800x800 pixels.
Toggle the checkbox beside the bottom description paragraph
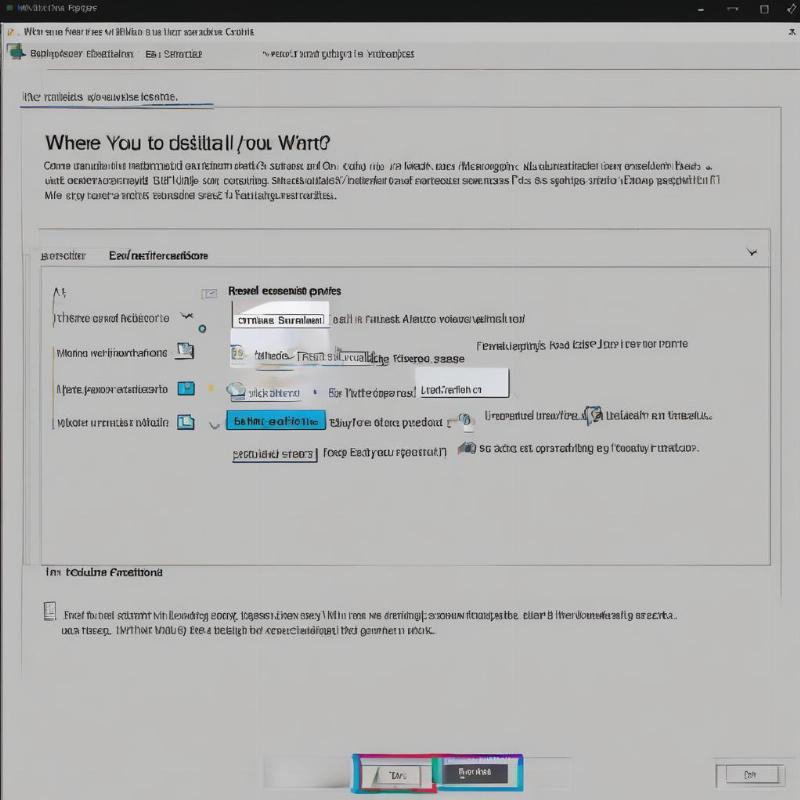[x=50, y=611]
